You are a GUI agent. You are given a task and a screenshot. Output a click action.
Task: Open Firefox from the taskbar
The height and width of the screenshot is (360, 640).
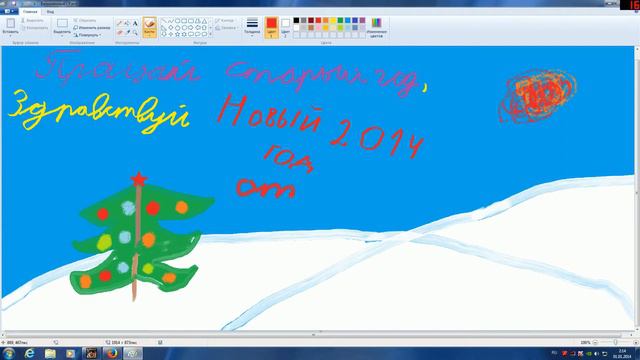(x=112, y=353)
